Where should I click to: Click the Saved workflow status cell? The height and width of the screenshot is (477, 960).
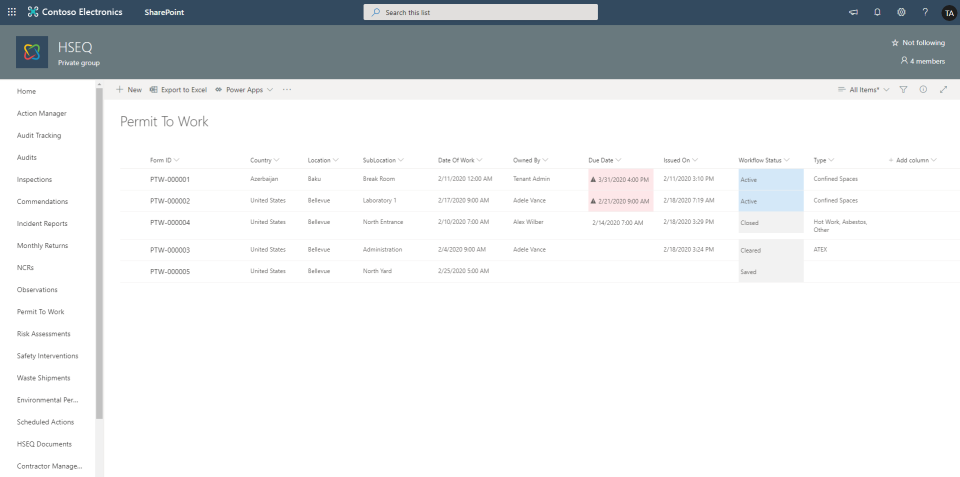(x=771, y=272)
